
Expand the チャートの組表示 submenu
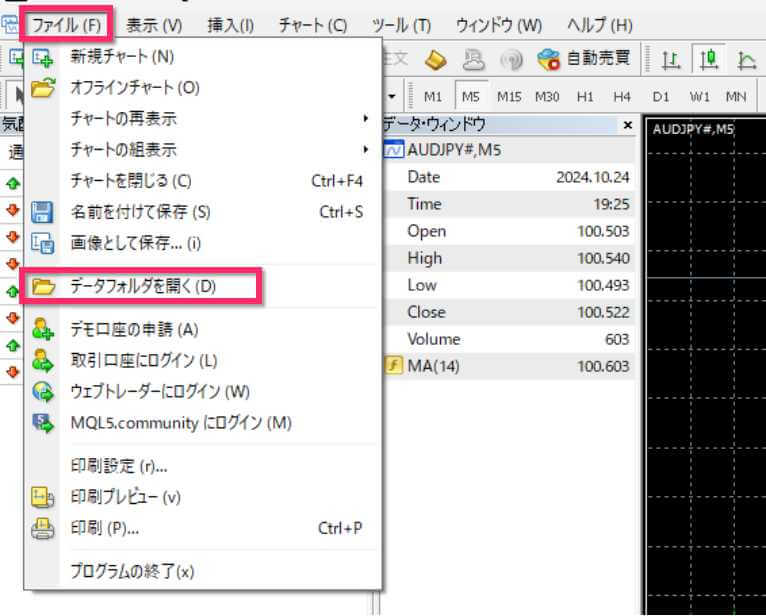tap(200, 150)
